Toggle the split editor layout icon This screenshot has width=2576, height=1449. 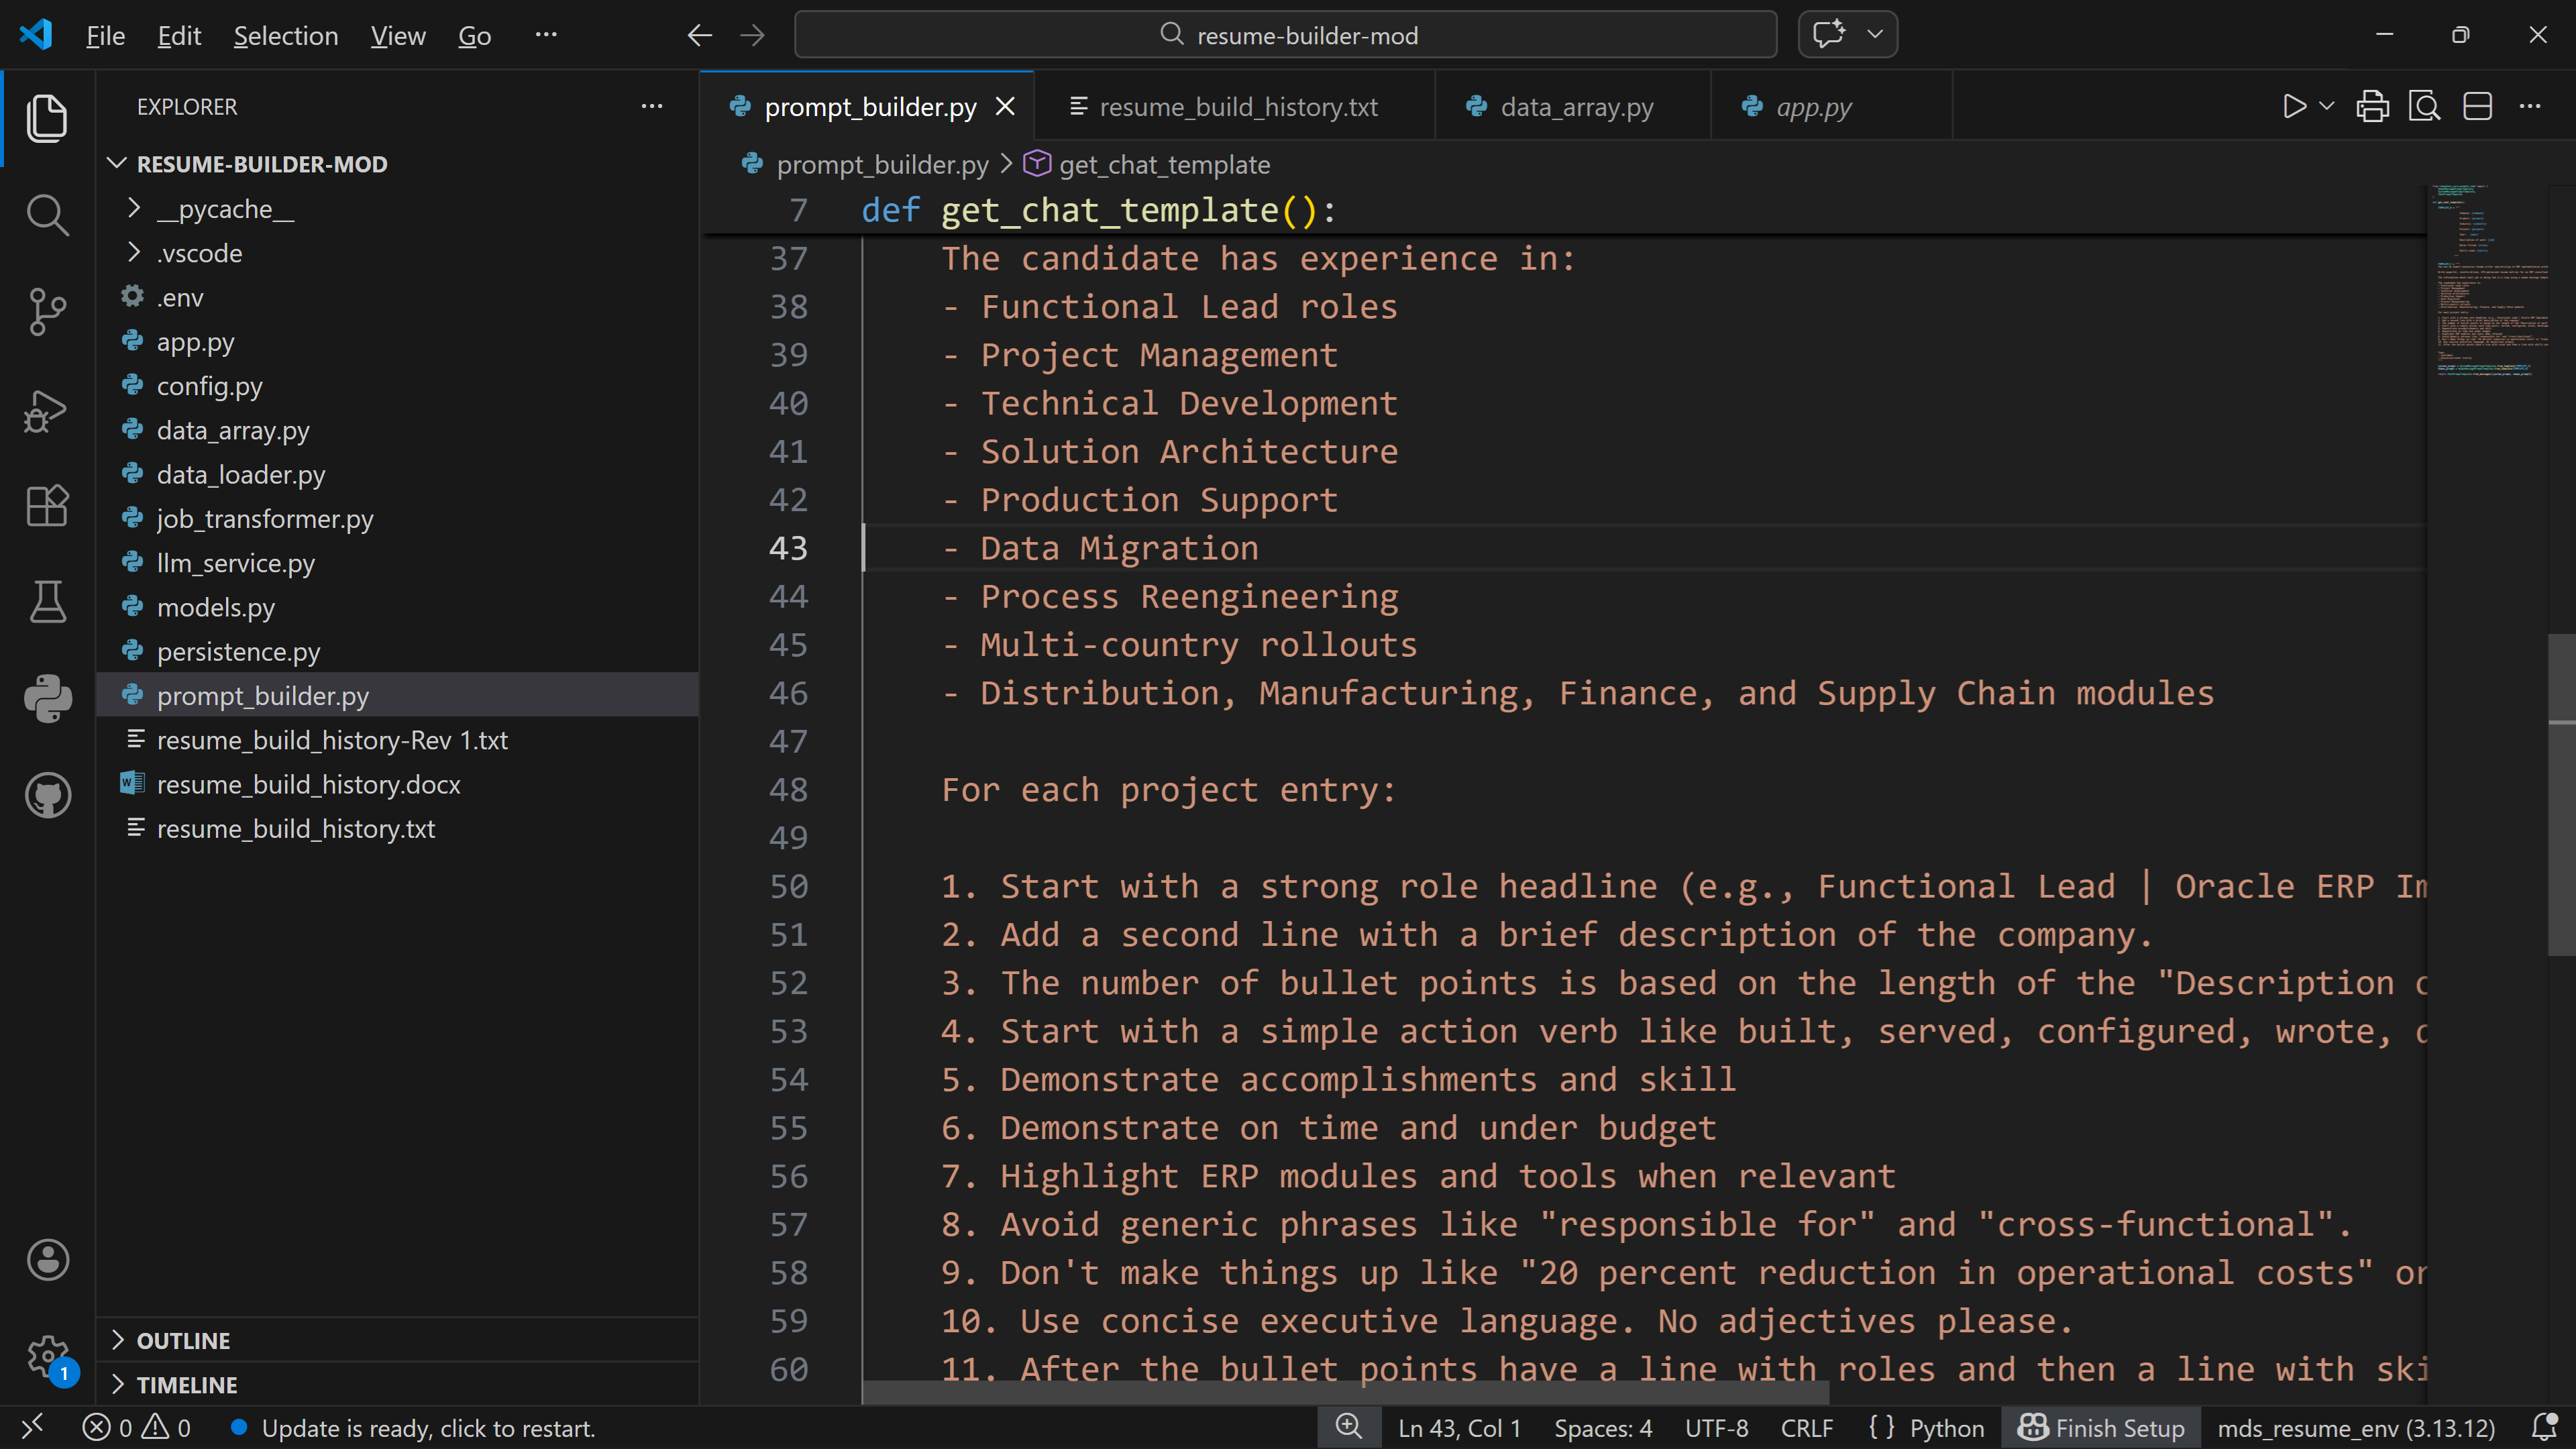coord(2477,106)
